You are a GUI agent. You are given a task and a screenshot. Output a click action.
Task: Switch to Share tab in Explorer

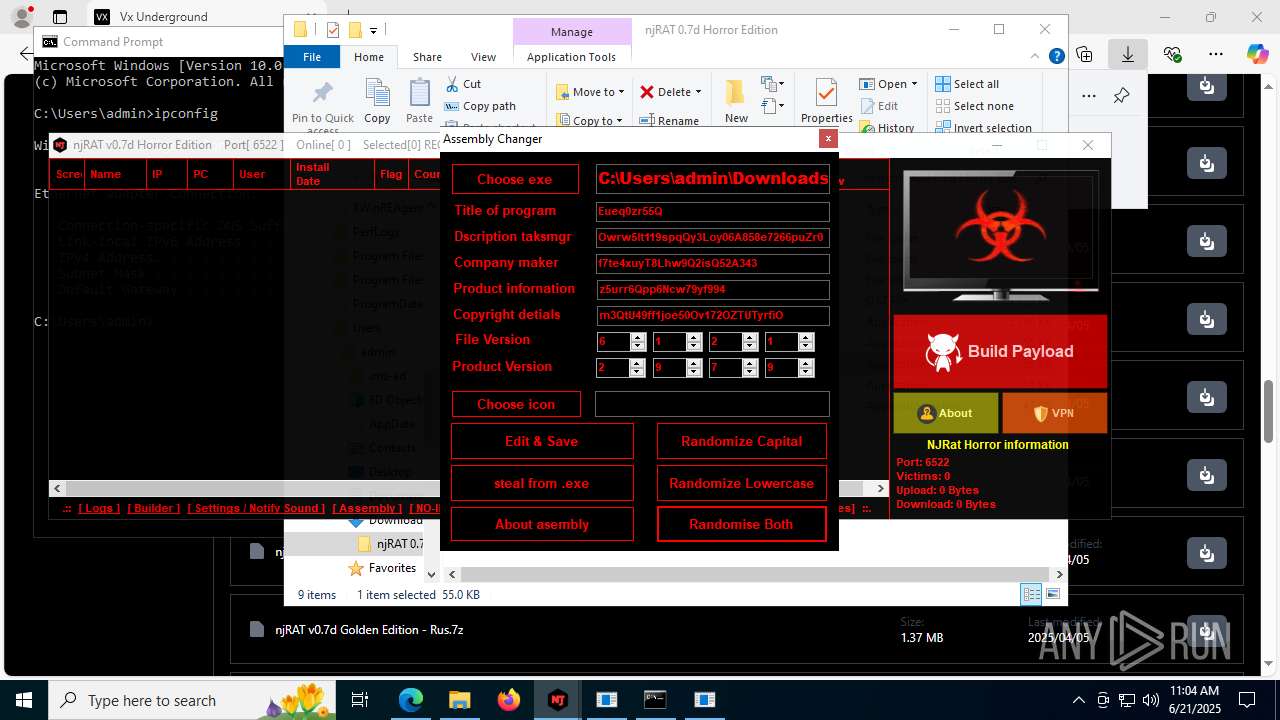427,57
